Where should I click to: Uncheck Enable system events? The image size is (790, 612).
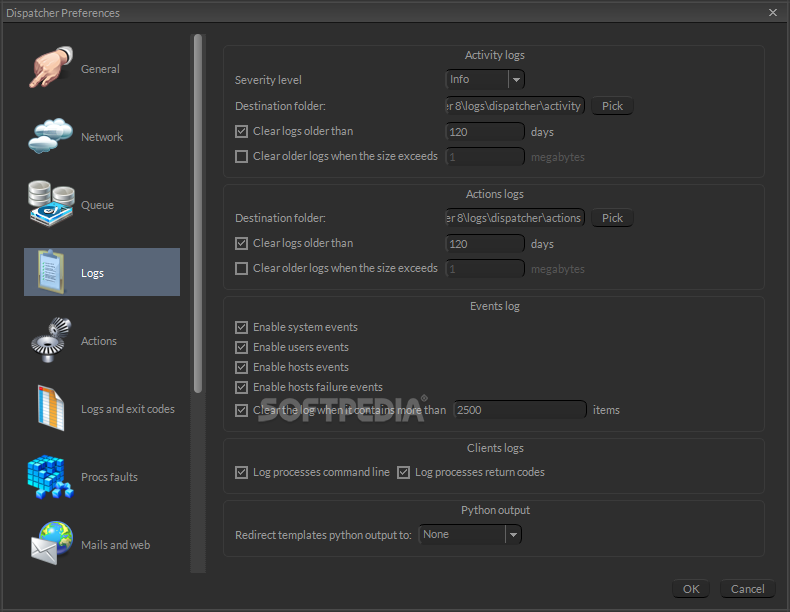(241, 327)
